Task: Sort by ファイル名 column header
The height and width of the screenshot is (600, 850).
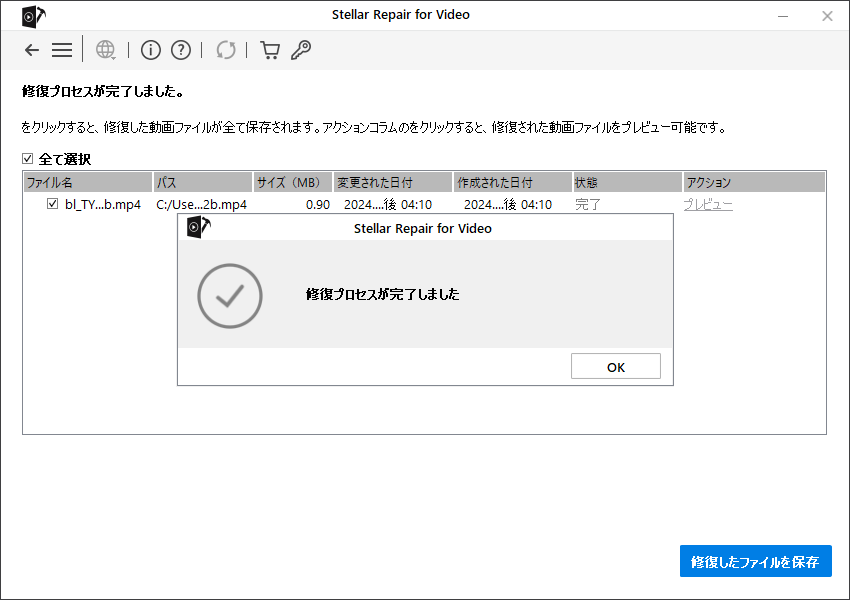Action: tap(88, 182)
